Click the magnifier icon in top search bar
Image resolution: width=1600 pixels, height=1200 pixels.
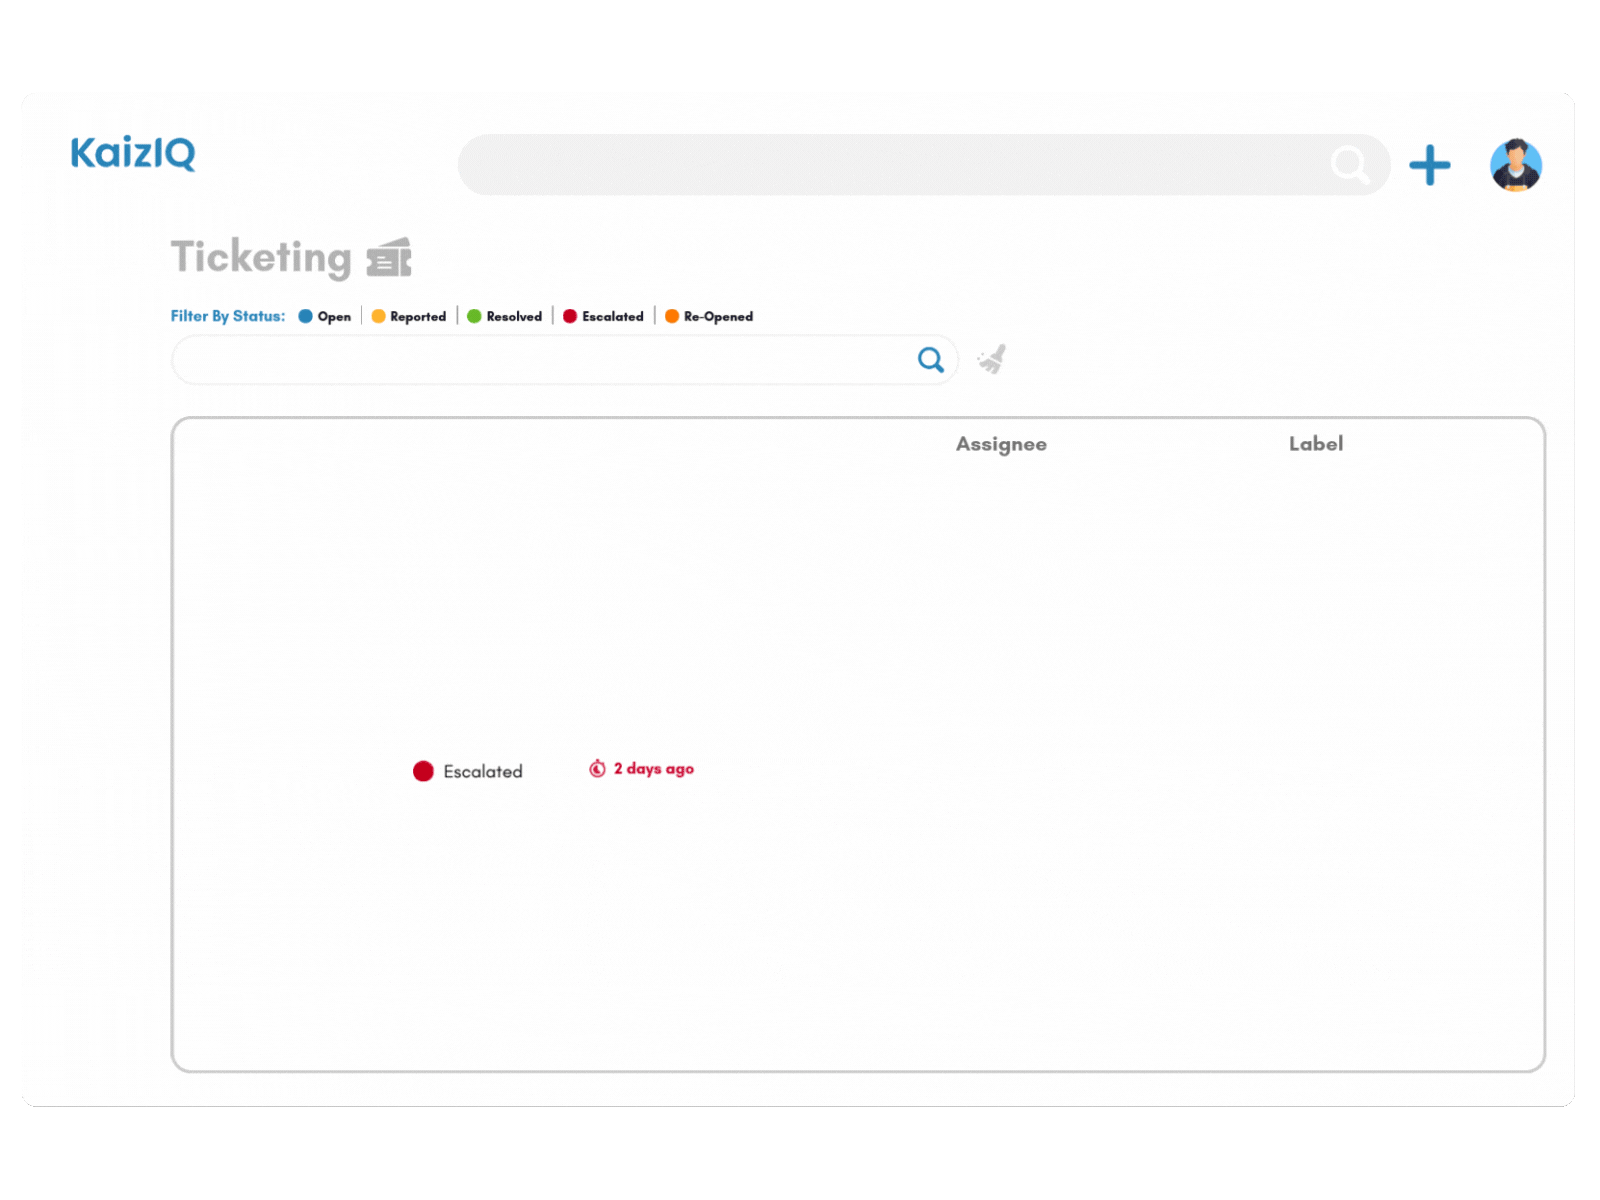pyautogui.click(x=1349, y=165)
